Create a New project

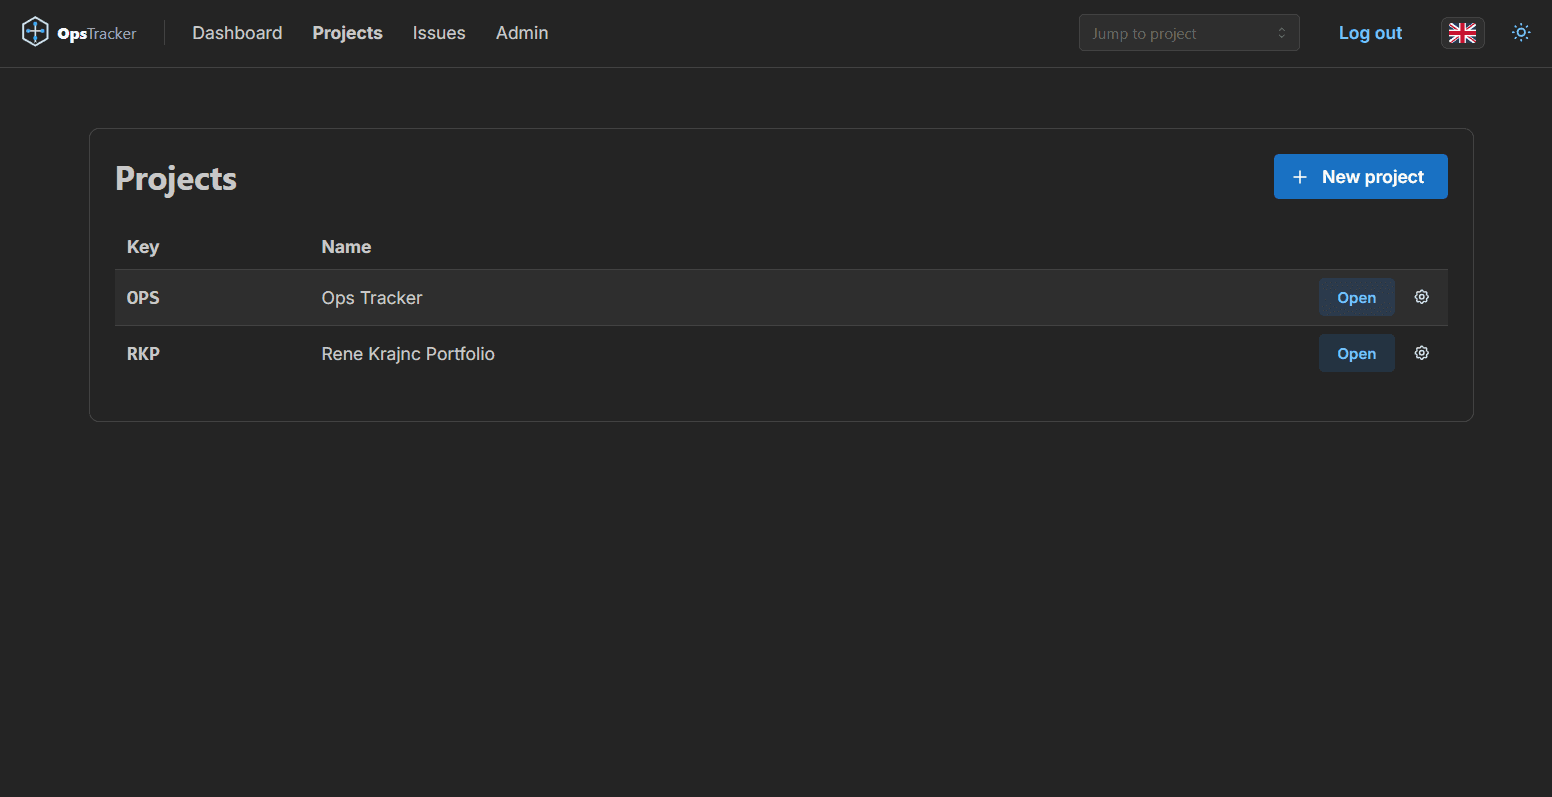[1360, 176]
